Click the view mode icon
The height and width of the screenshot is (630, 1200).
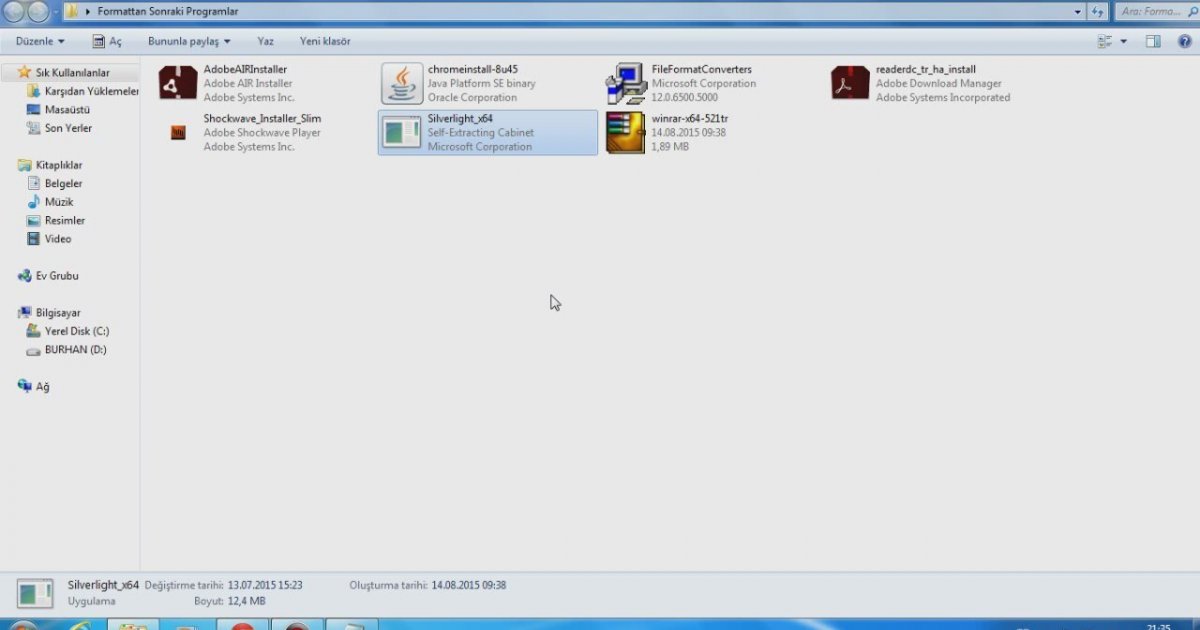1105,41
